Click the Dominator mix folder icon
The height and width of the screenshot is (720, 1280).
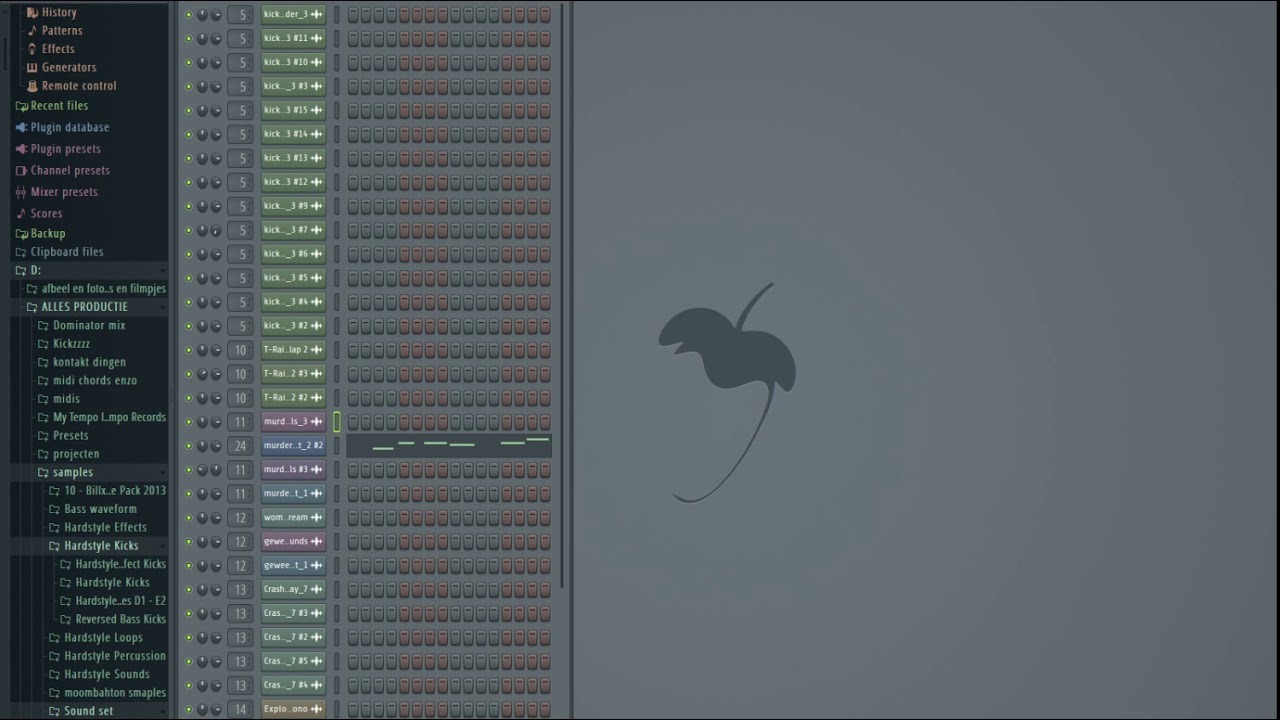[43, 326]
